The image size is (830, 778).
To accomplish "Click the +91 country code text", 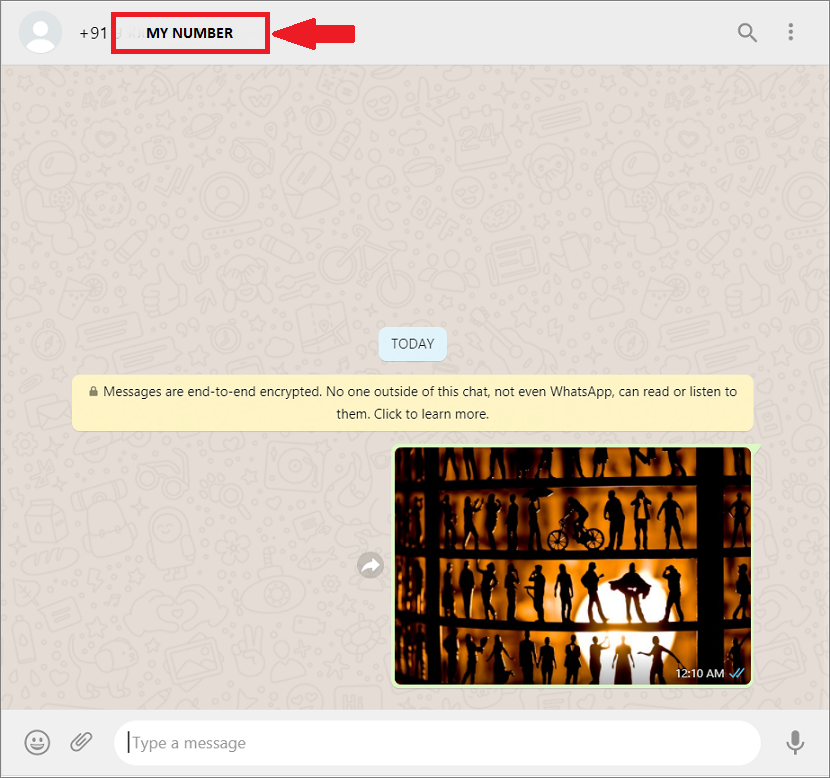I will click(x=93, y=33).
